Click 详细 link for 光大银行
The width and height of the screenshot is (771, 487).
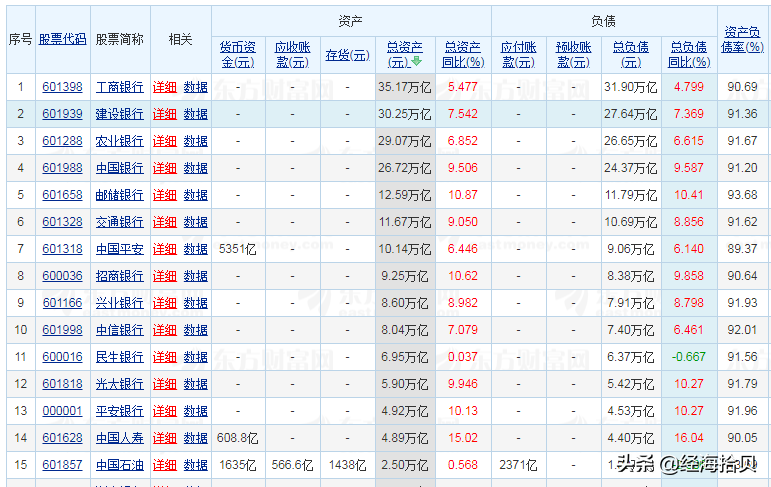point(165,384)
